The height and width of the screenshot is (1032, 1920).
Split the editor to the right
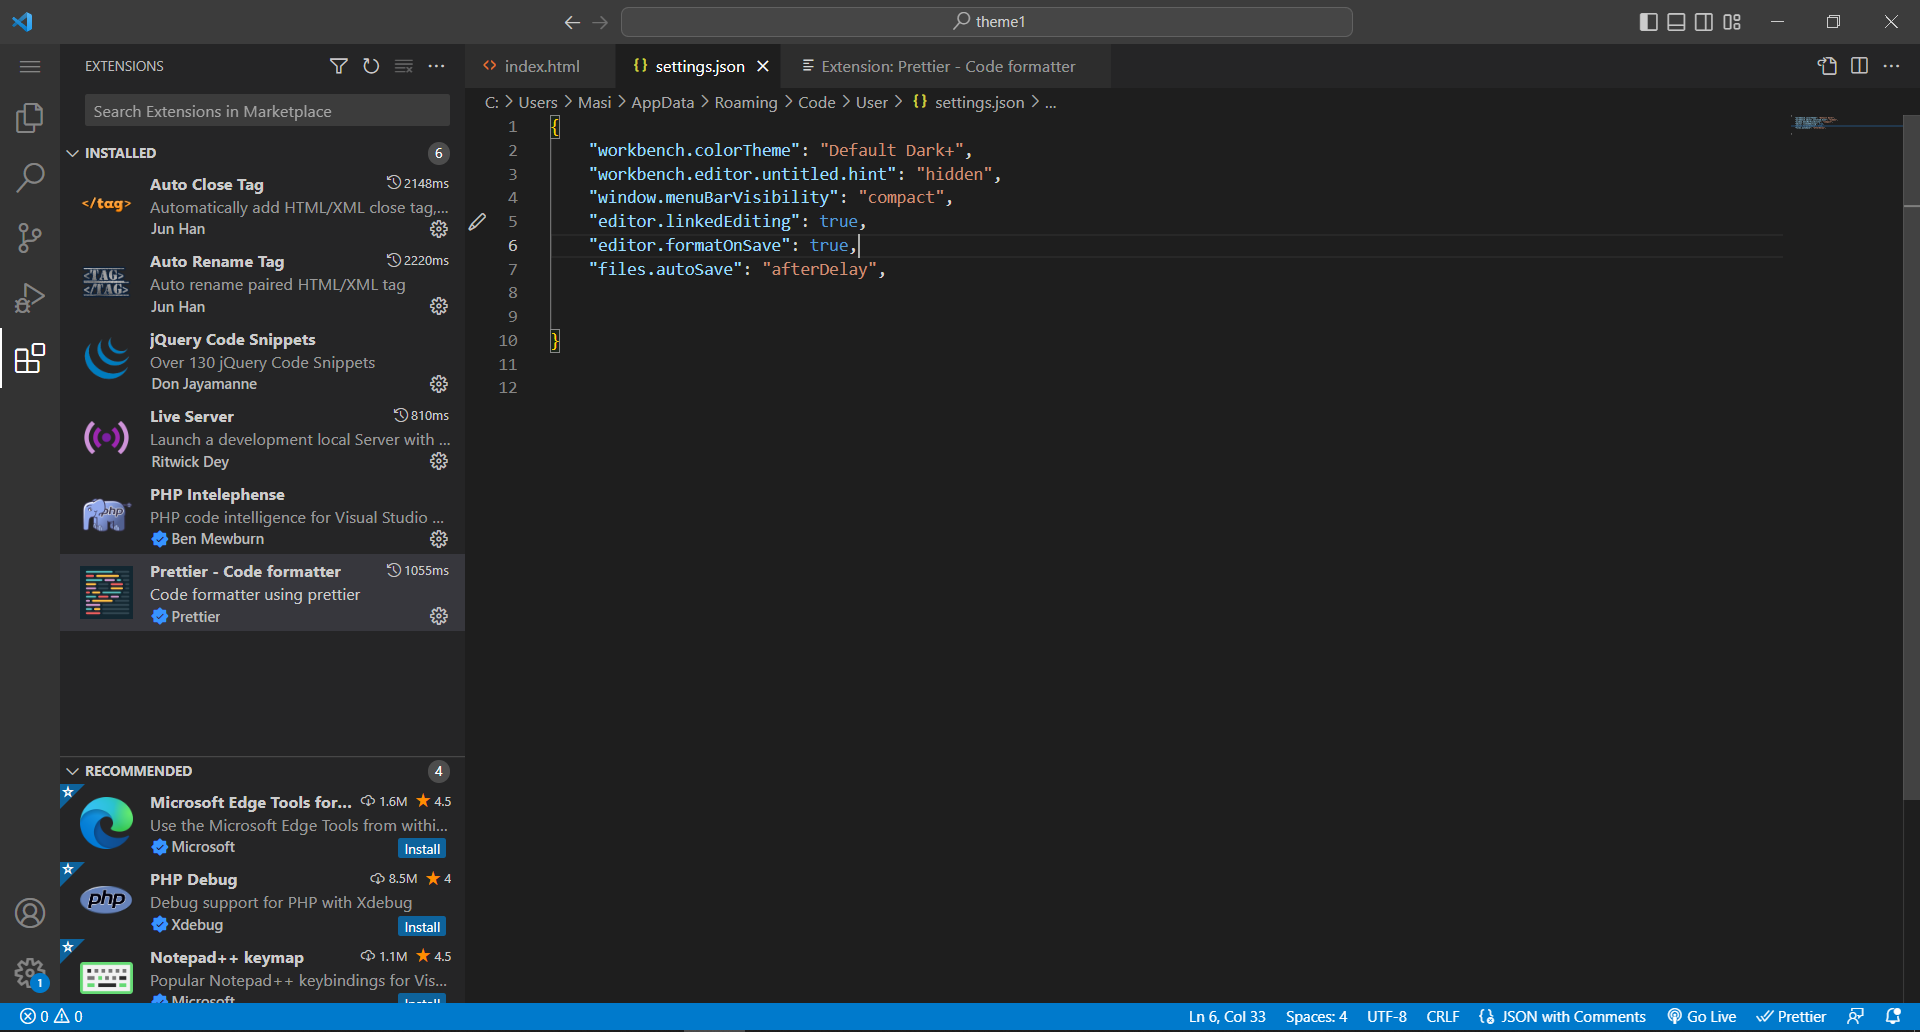click(1859, 66)
